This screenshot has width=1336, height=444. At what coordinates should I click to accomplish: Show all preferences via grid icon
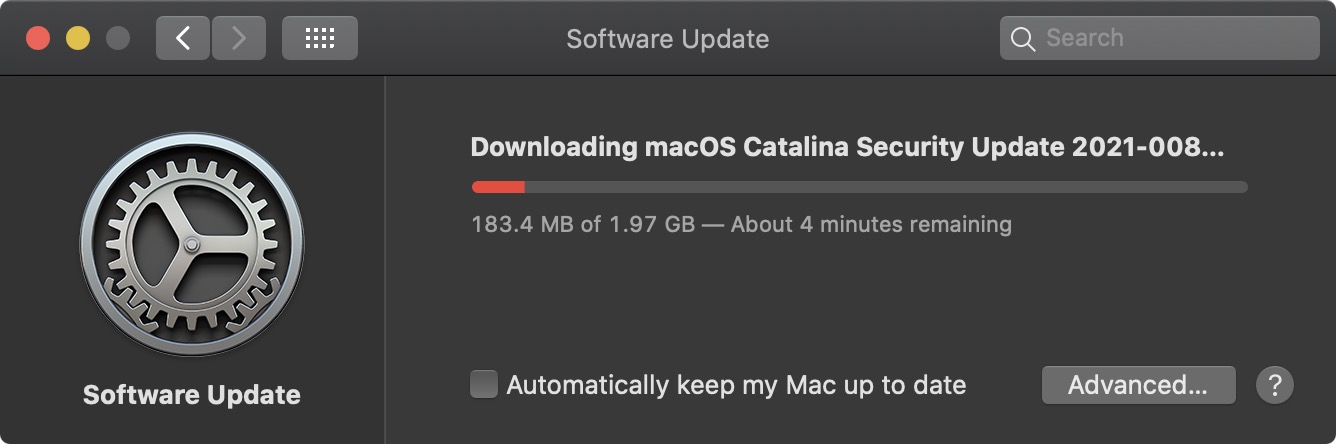319,39
